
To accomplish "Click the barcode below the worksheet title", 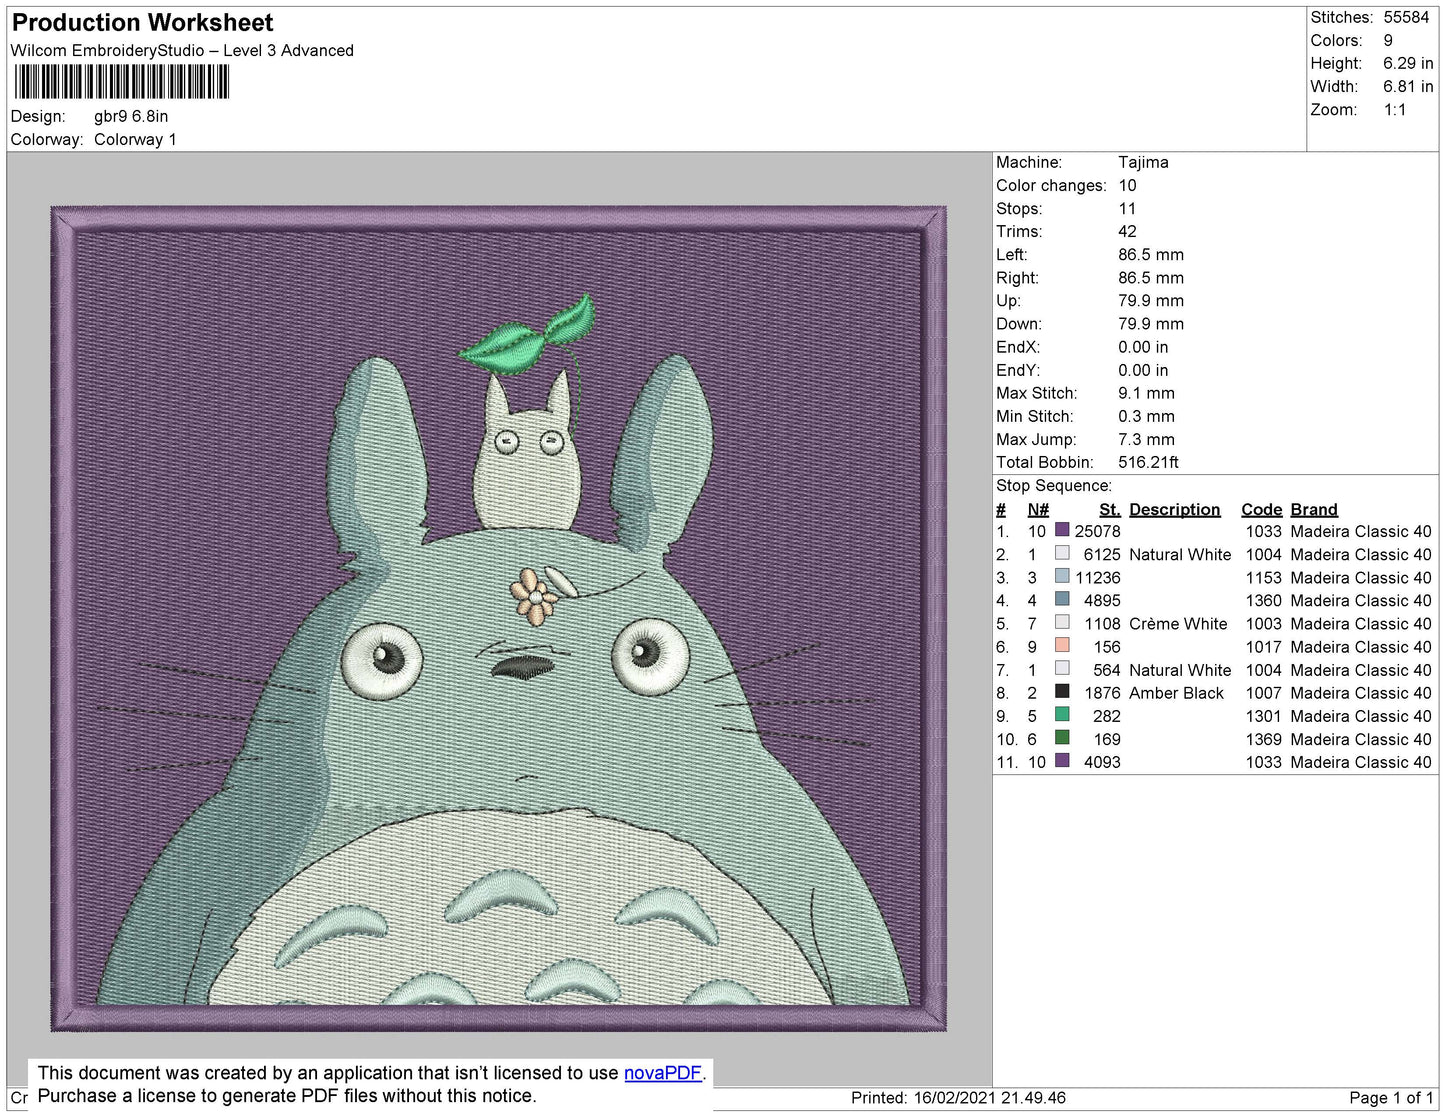I will pos(121,82).
